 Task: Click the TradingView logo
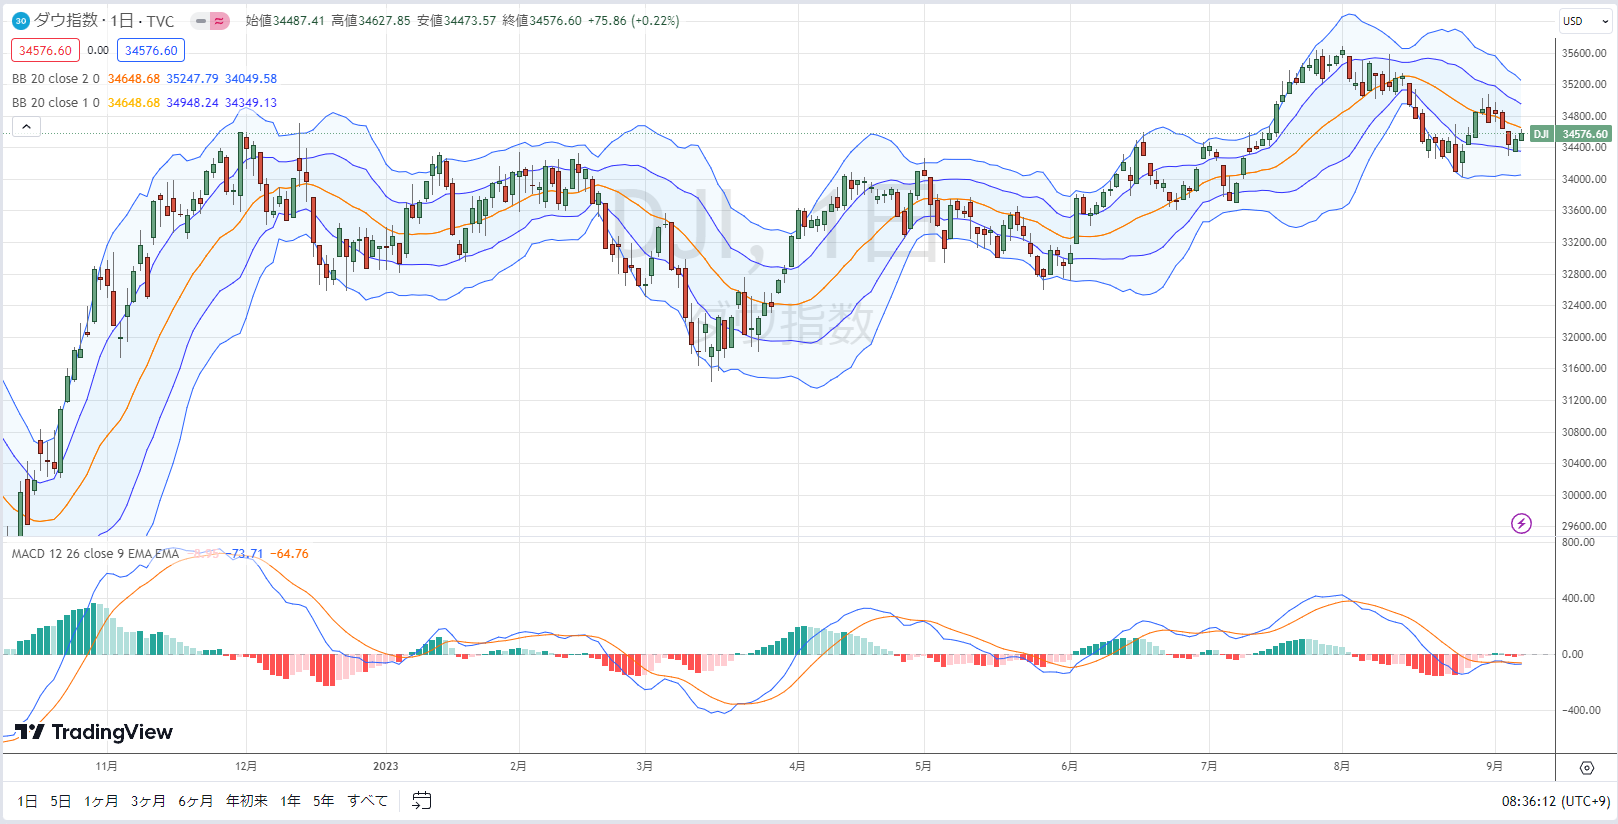(94, 732)
